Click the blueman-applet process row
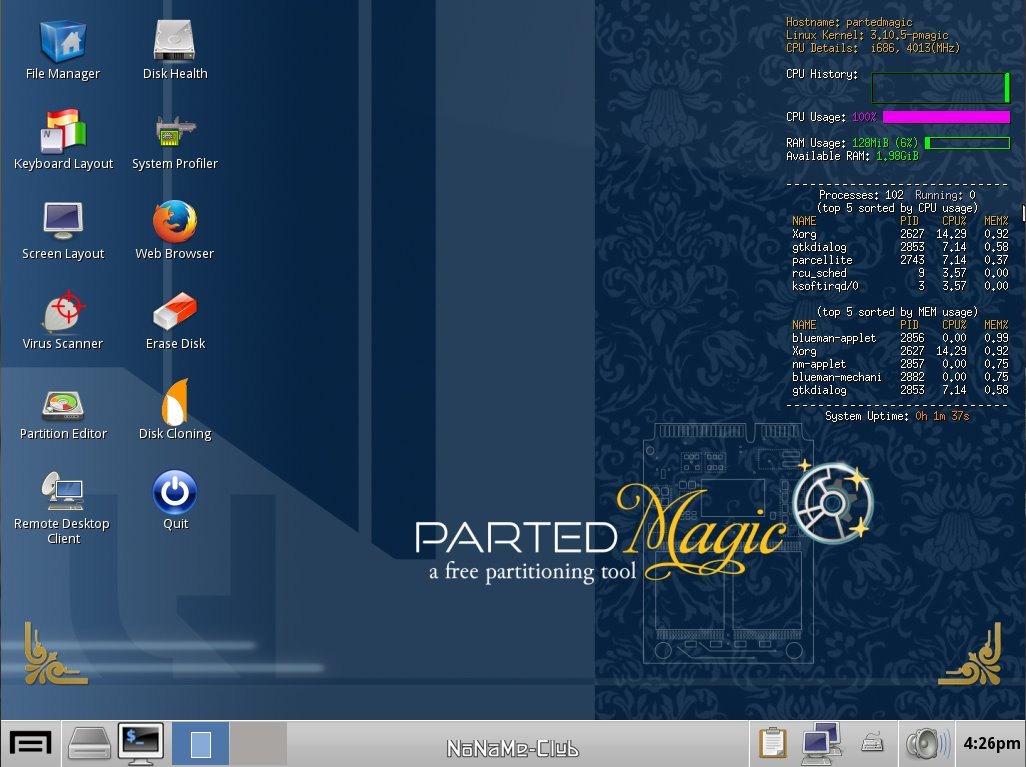Screen dimensions: 1026x767 (900, 338)
